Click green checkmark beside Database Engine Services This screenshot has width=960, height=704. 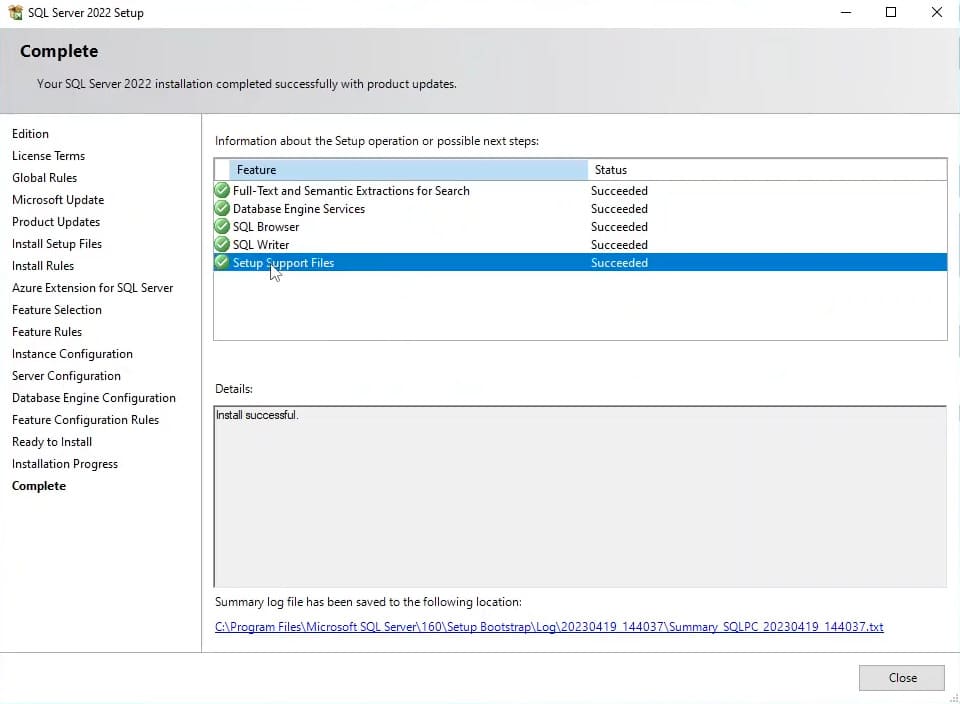pyautogui.click(x=222, y=209)
